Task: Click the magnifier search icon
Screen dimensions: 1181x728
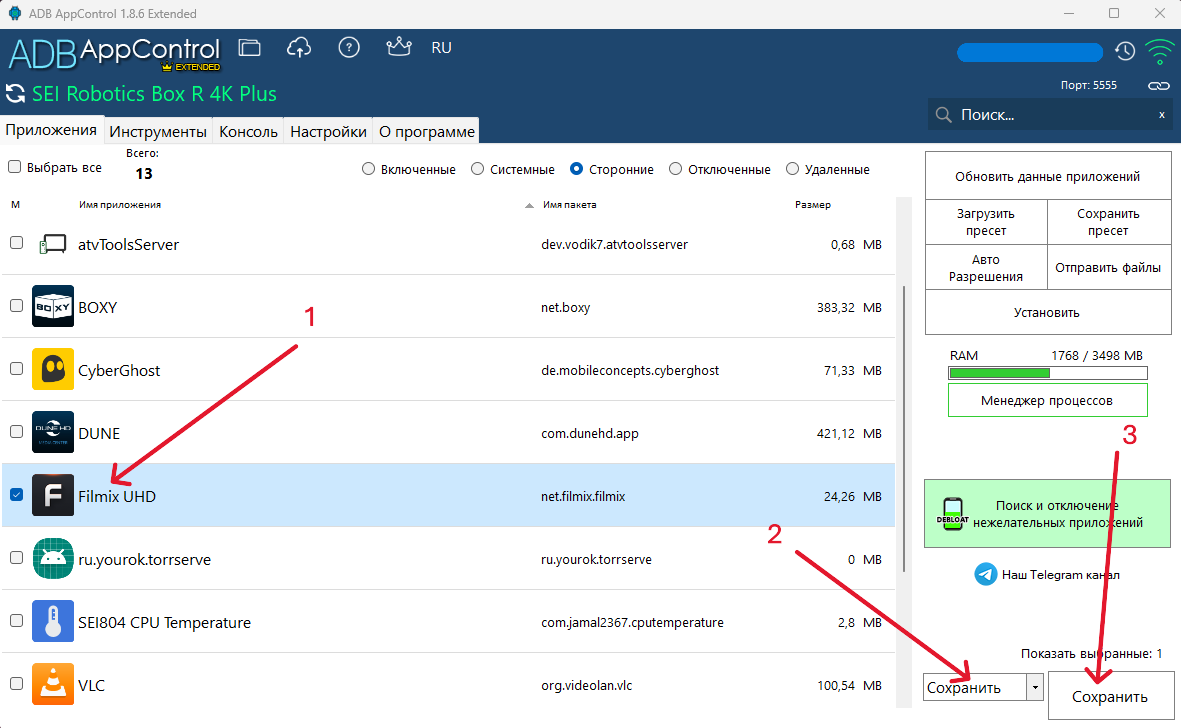Action: coord(943,115)
